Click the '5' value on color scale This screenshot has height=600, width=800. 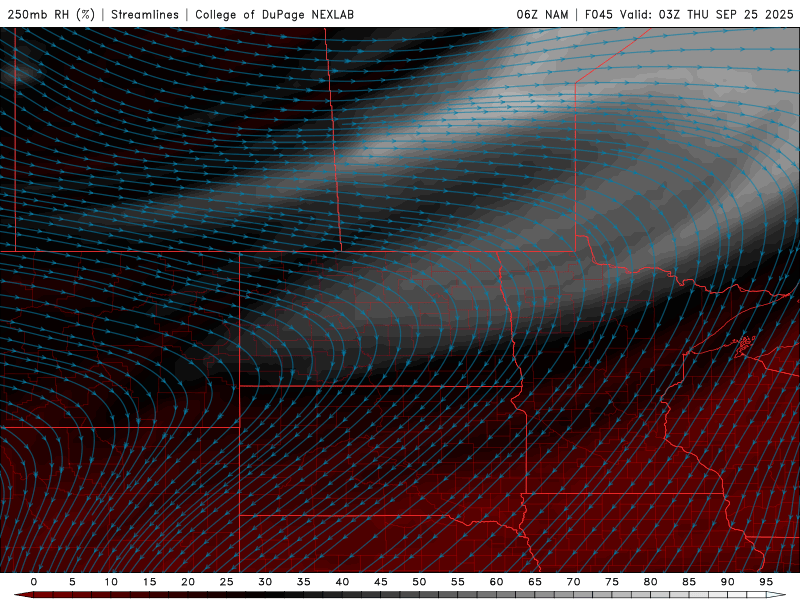[72, 582]
